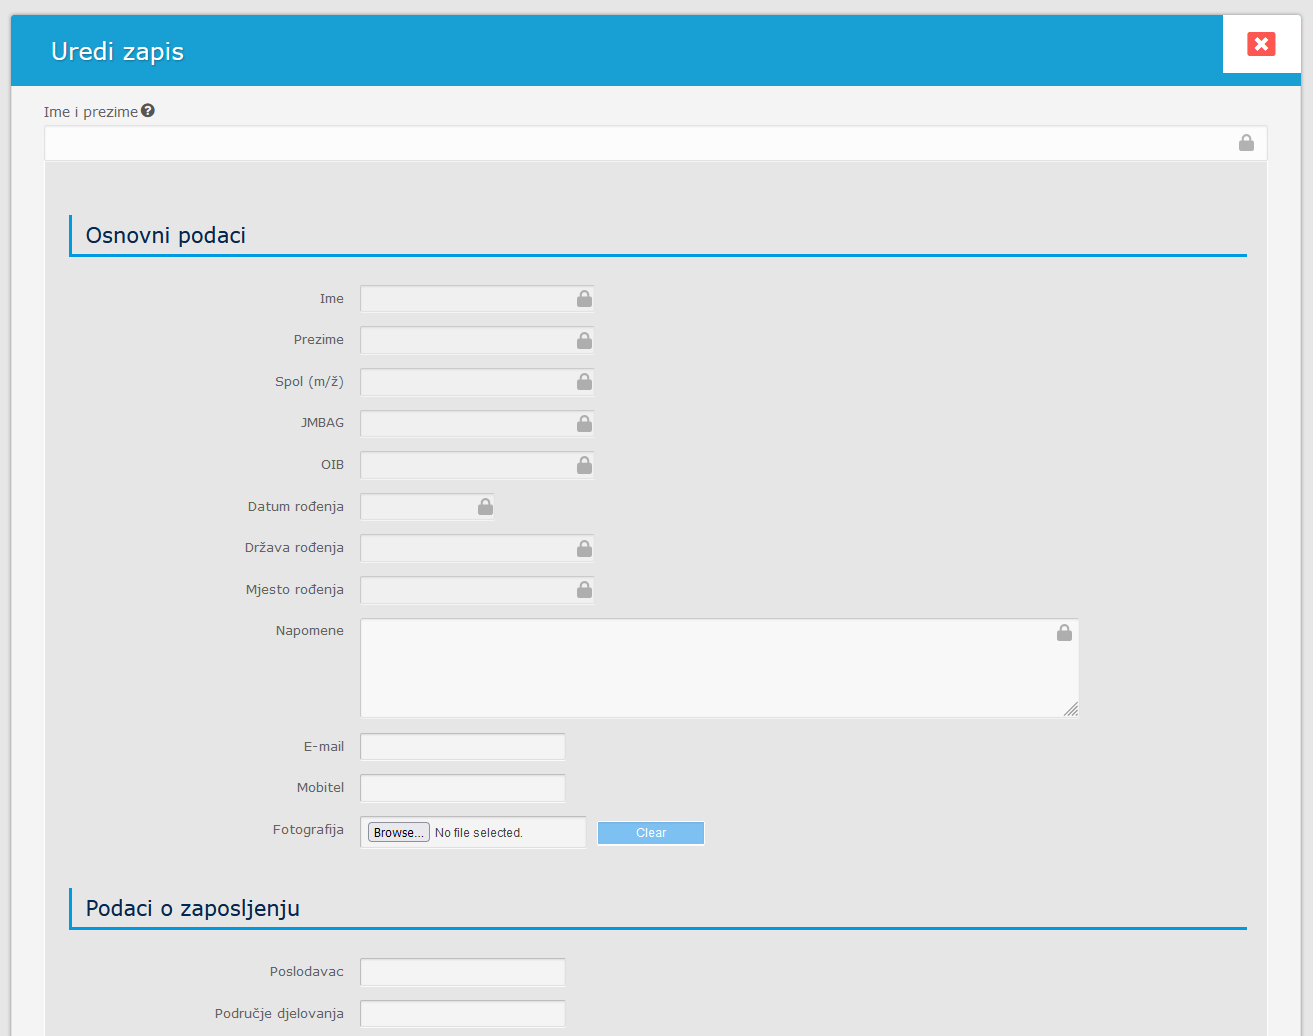
Task: Click the lock icon in Datum rođenja field
Action: 485,507
